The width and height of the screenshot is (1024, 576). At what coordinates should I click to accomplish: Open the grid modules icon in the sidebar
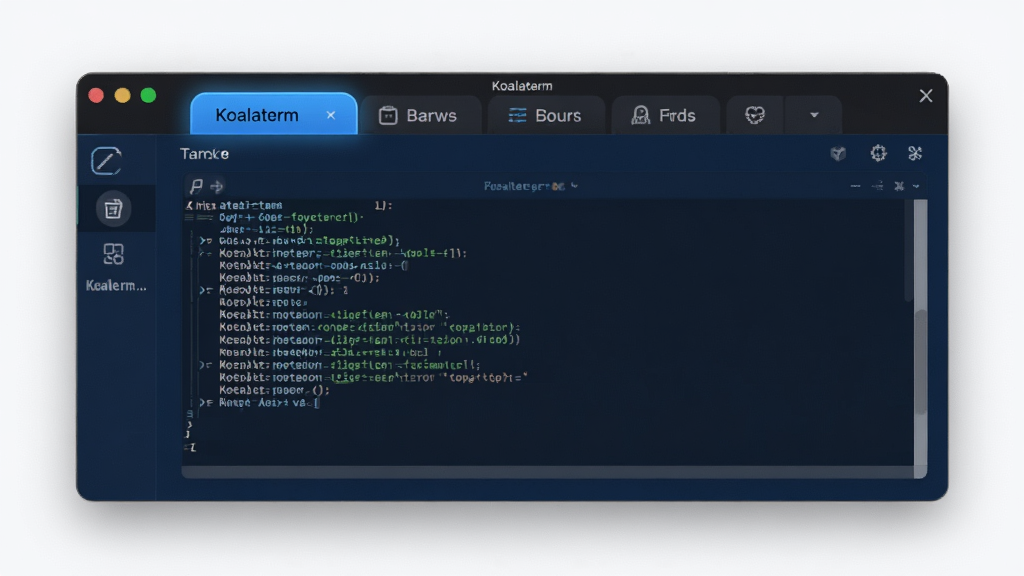(x=113, y=254)
